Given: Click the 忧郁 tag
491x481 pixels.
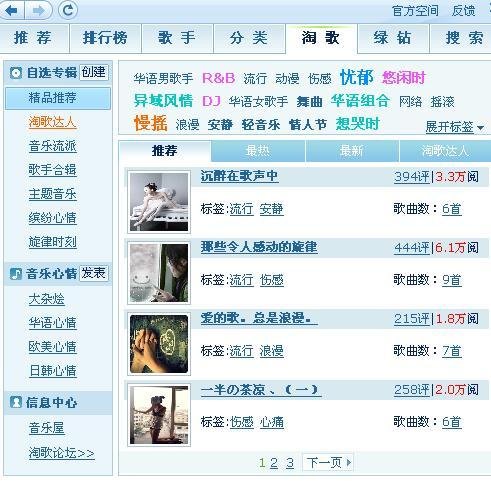Looking at the screenshot, I should pos(356,78).
